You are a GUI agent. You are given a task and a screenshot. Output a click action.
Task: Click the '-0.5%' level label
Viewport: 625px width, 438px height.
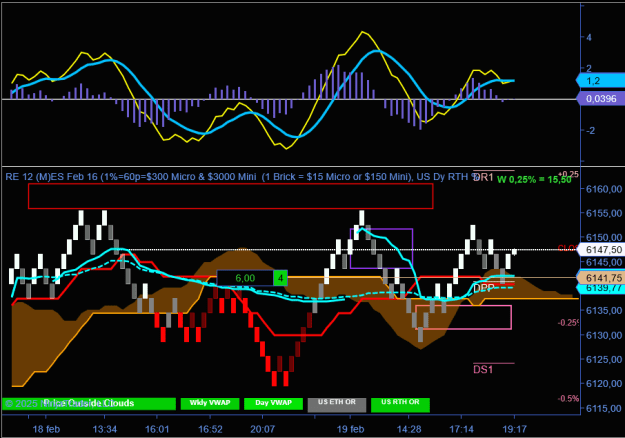click(568, 399)
